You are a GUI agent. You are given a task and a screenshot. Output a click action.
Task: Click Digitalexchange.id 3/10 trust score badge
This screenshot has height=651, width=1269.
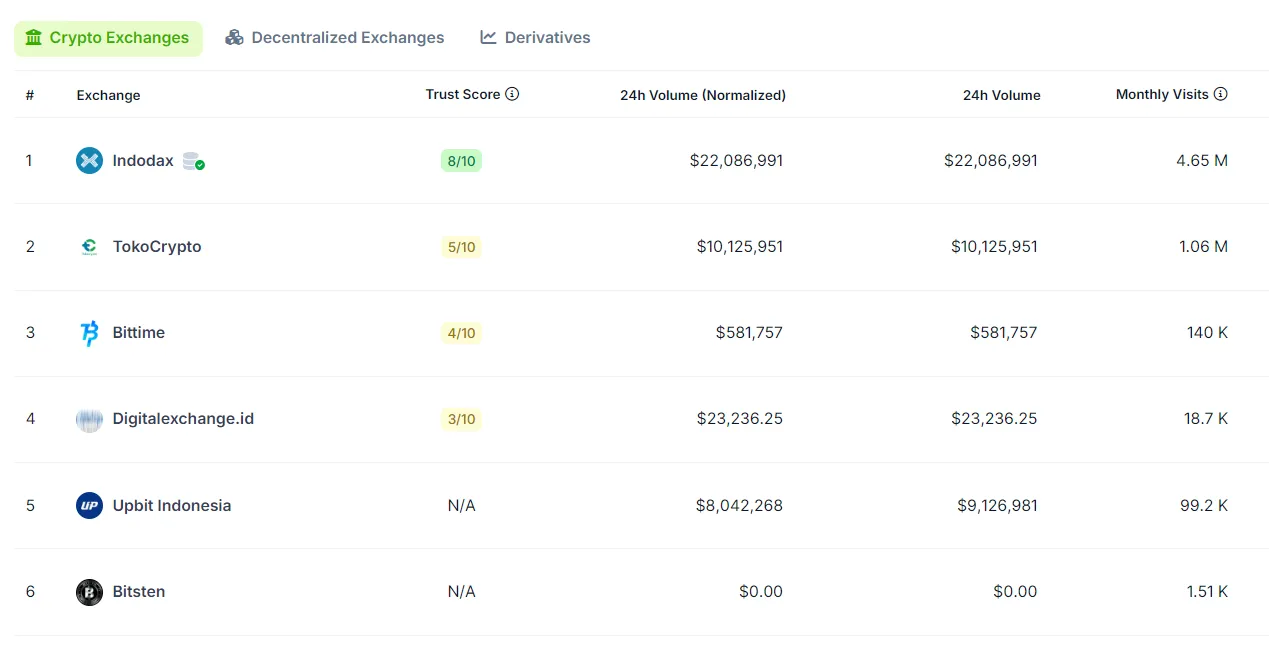[x=461, y=419]
